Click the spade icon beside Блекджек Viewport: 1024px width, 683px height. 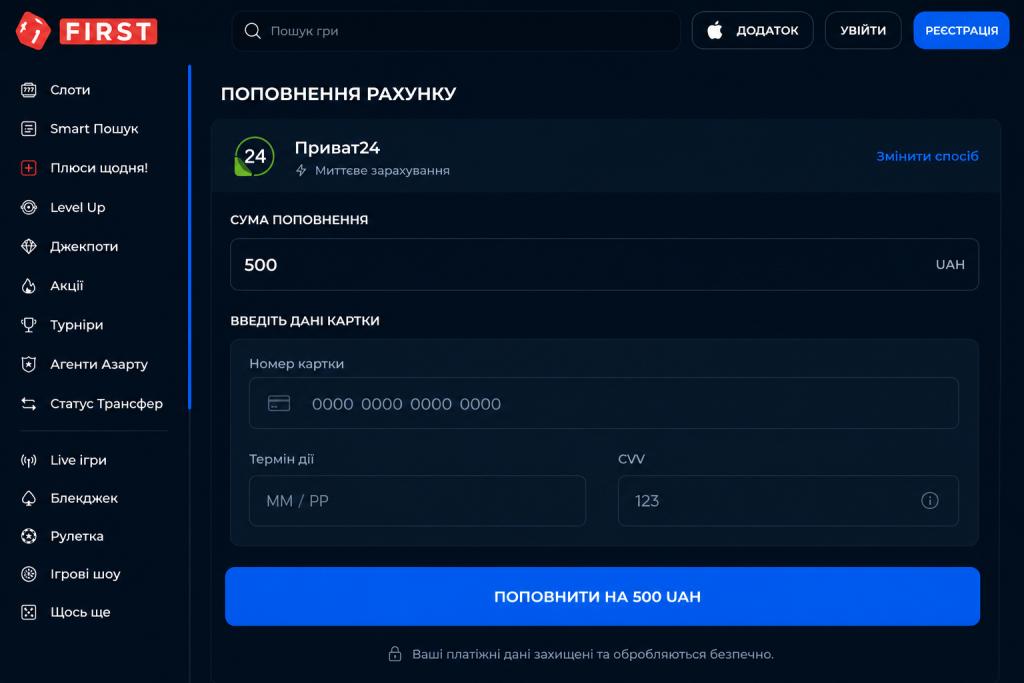(29, 498)
